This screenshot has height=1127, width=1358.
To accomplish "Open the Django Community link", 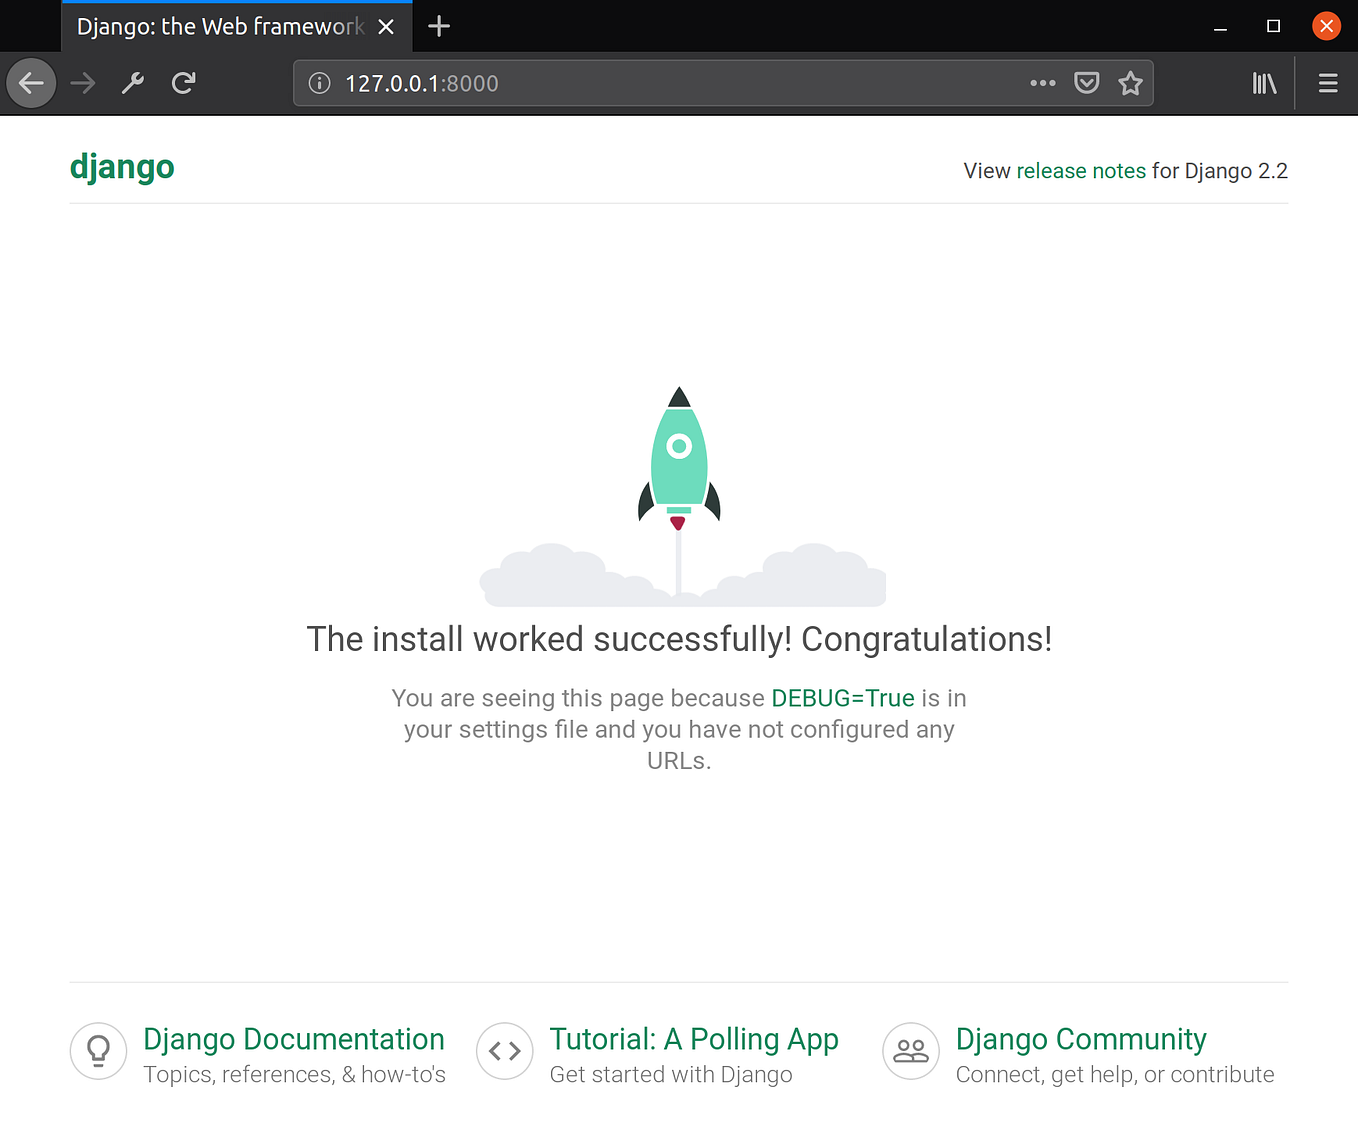I will tap(1080, 1039).
